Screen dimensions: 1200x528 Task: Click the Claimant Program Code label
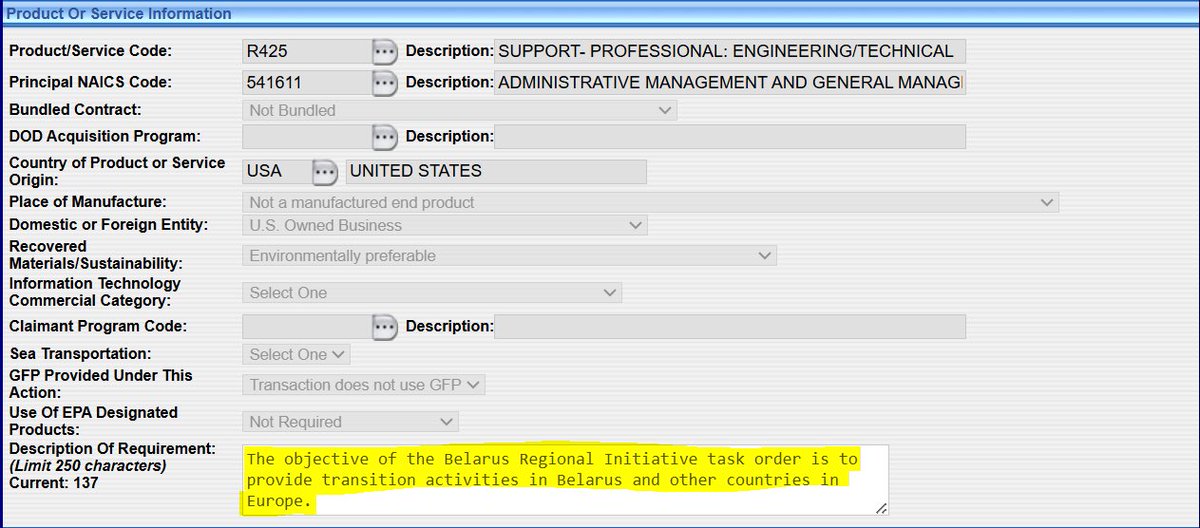98,326
